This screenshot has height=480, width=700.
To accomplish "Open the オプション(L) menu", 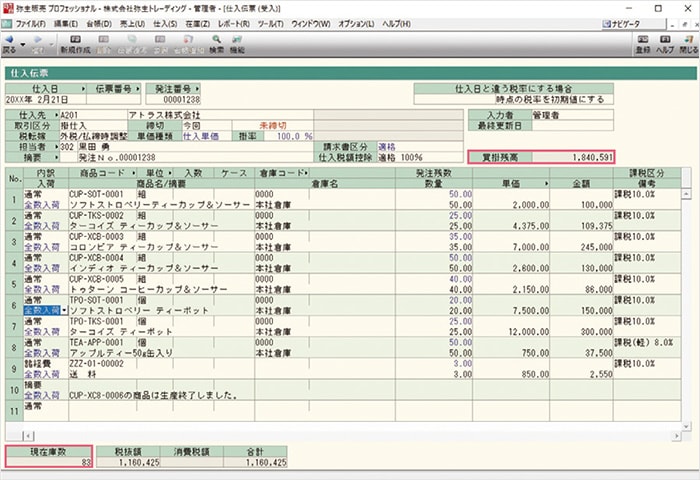I will click(356, 24).
